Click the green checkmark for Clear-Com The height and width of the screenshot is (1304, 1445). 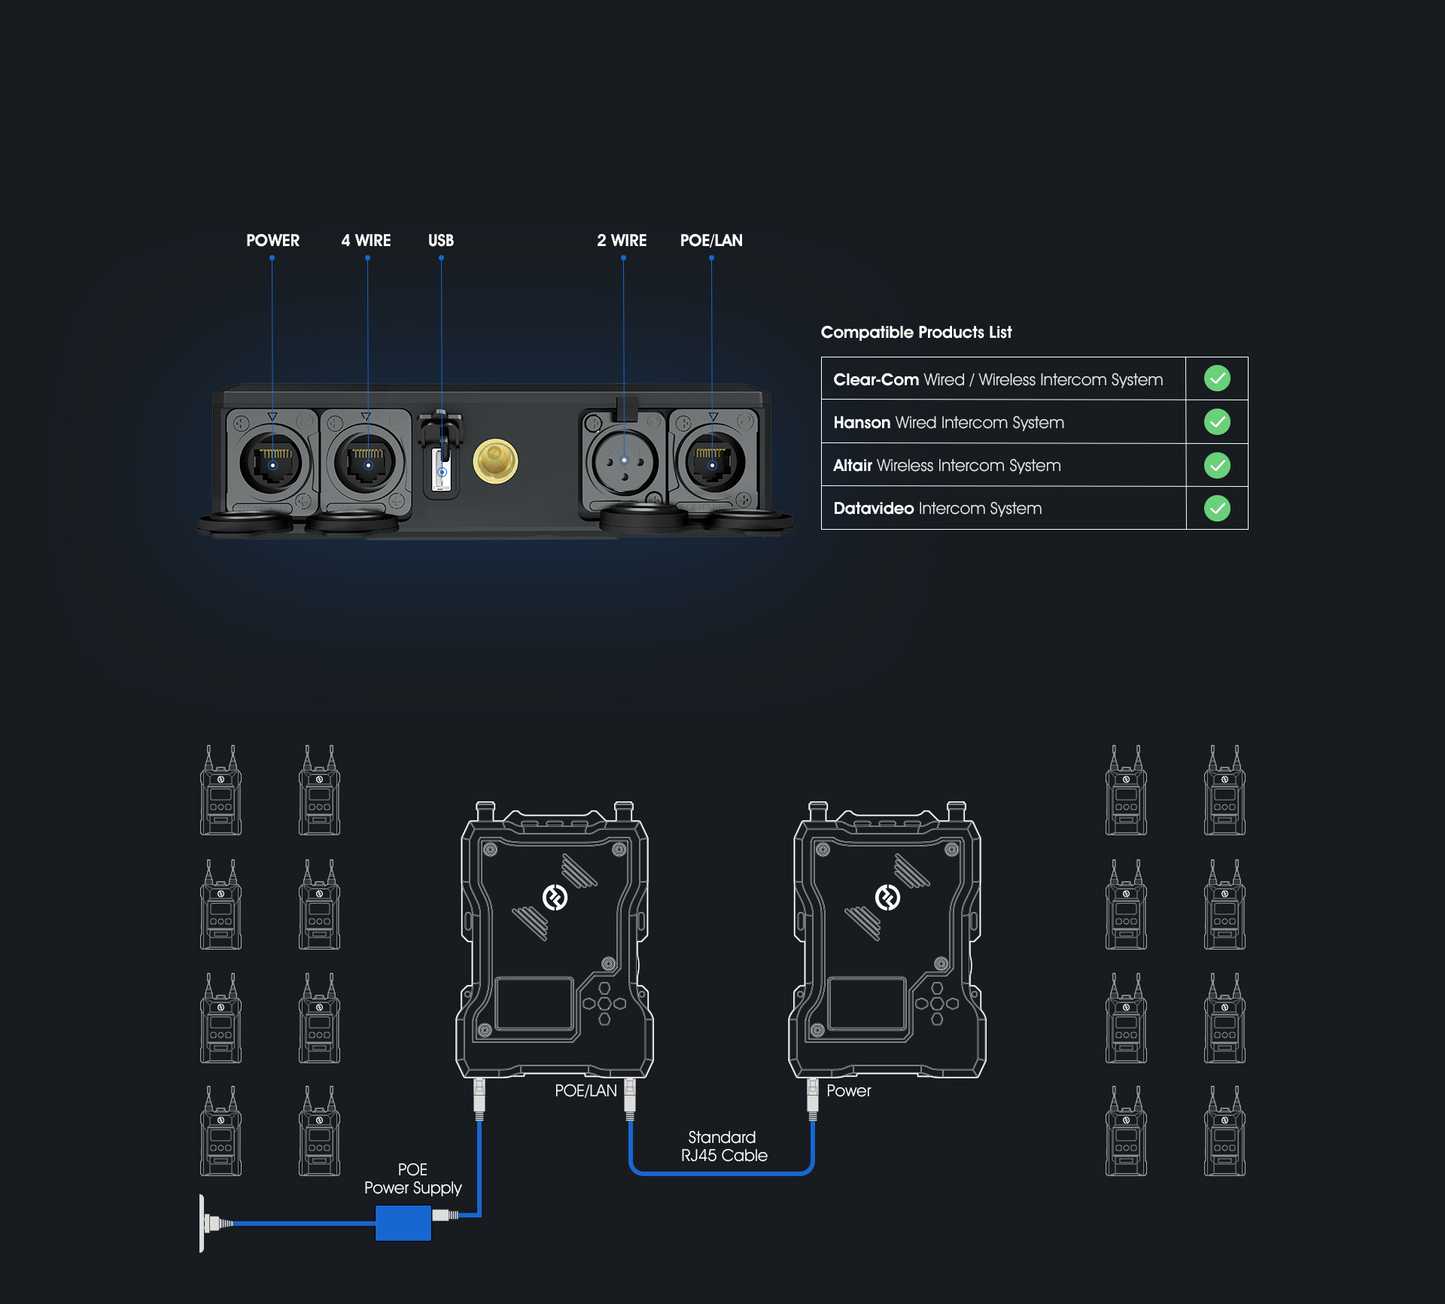point(1216,379)
